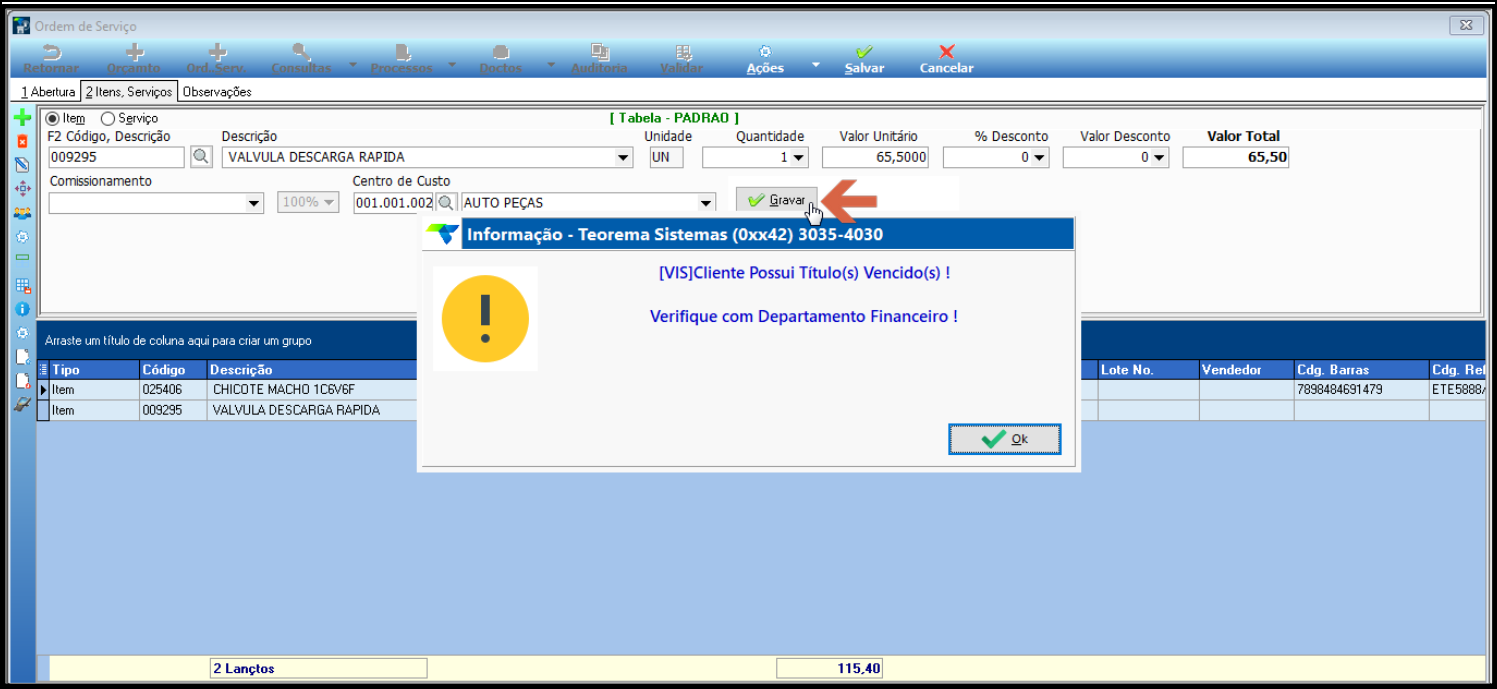Screen dimensions: 1497x689
Task: Click the 115,40 total in footer
Action: pyautogui.click(x=829, y=668)
